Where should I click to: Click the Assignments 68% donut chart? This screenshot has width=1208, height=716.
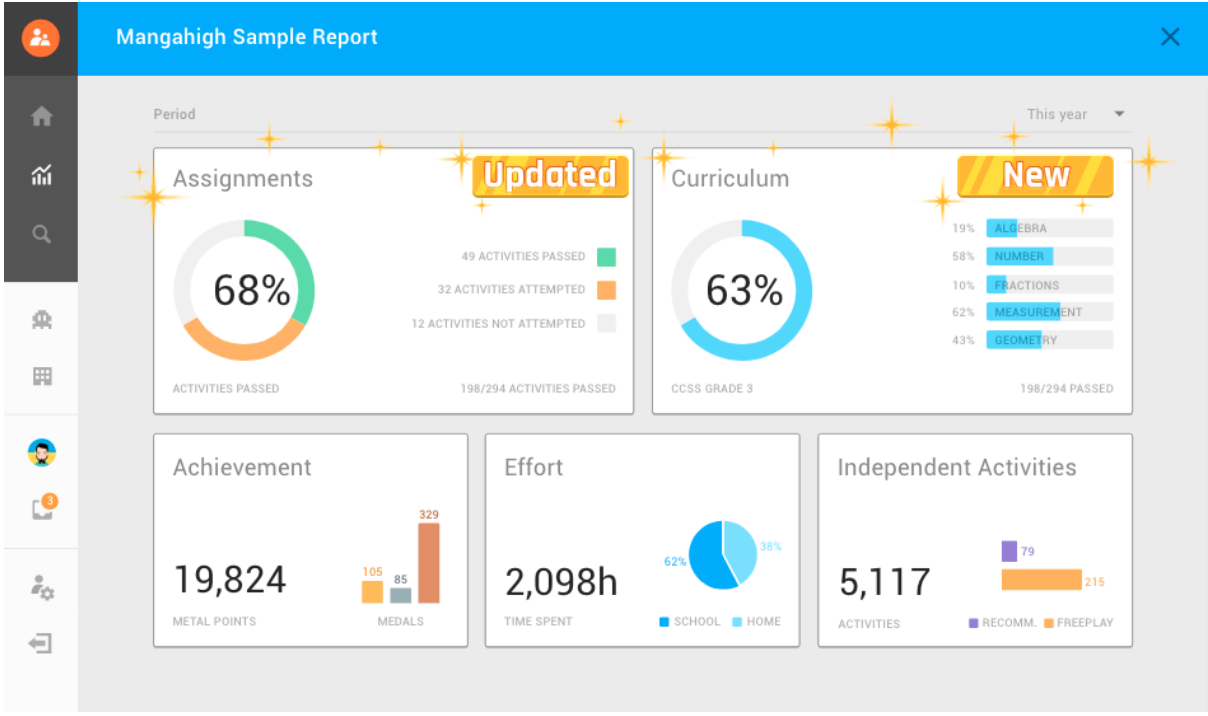[x=244, y=290]
